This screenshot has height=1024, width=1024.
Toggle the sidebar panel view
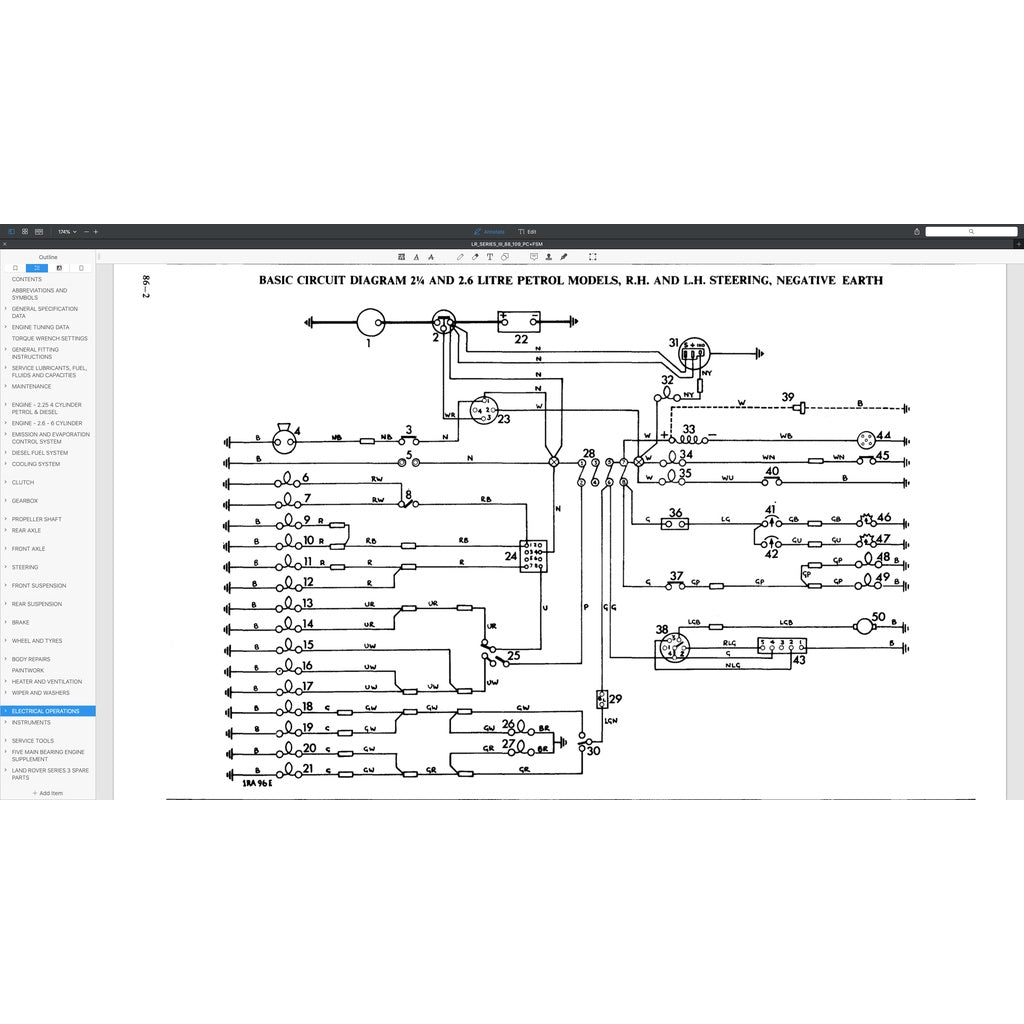[x=11, y=231]
